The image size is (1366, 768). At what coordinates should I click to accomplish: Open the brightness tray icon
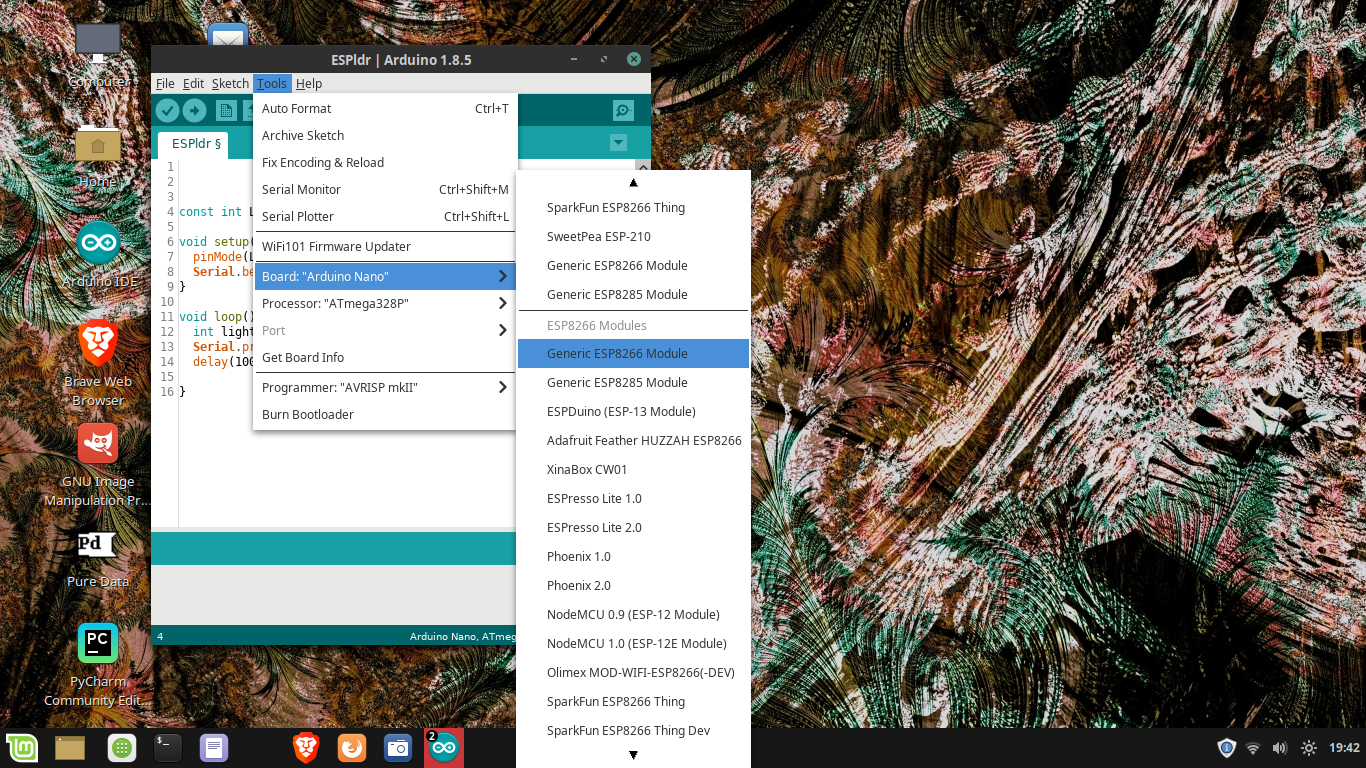tap(1308, 747)
